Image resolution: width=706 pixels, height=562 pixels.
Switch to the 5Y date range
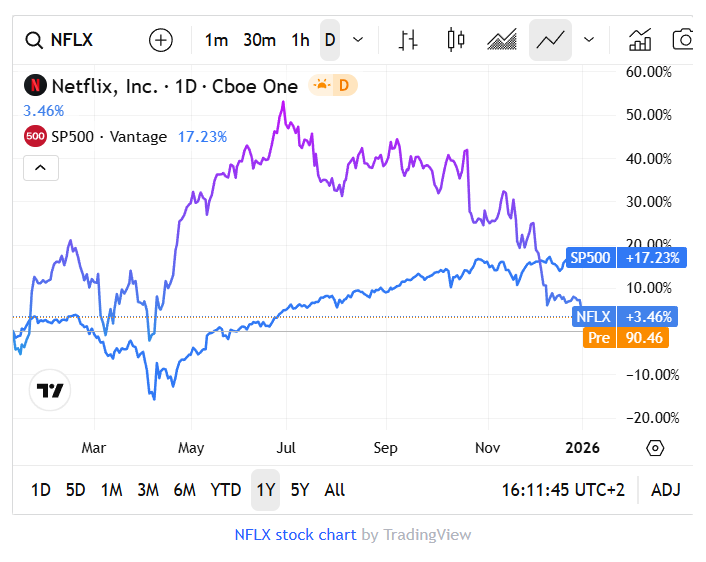[300, 490]
